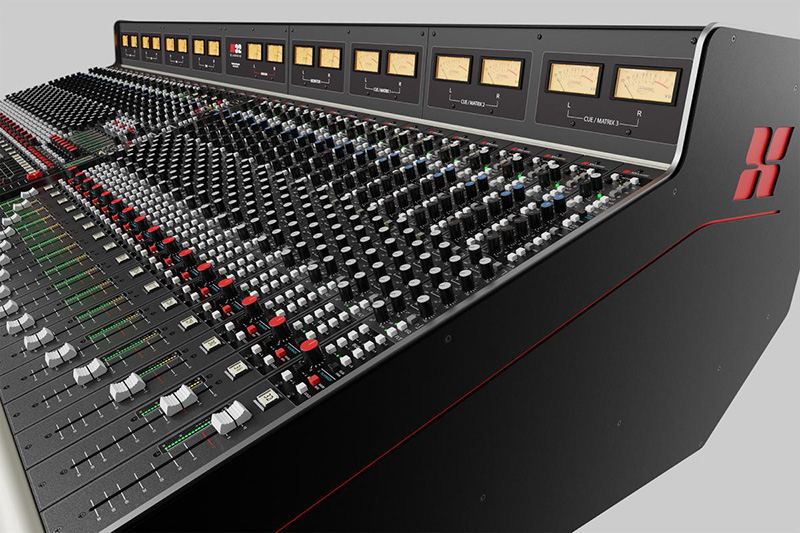Viewport: 800px width, 533px height.
Task: Click the CUE/MATRIX 1 left VU meter
Action: click(x=367, y=61)
